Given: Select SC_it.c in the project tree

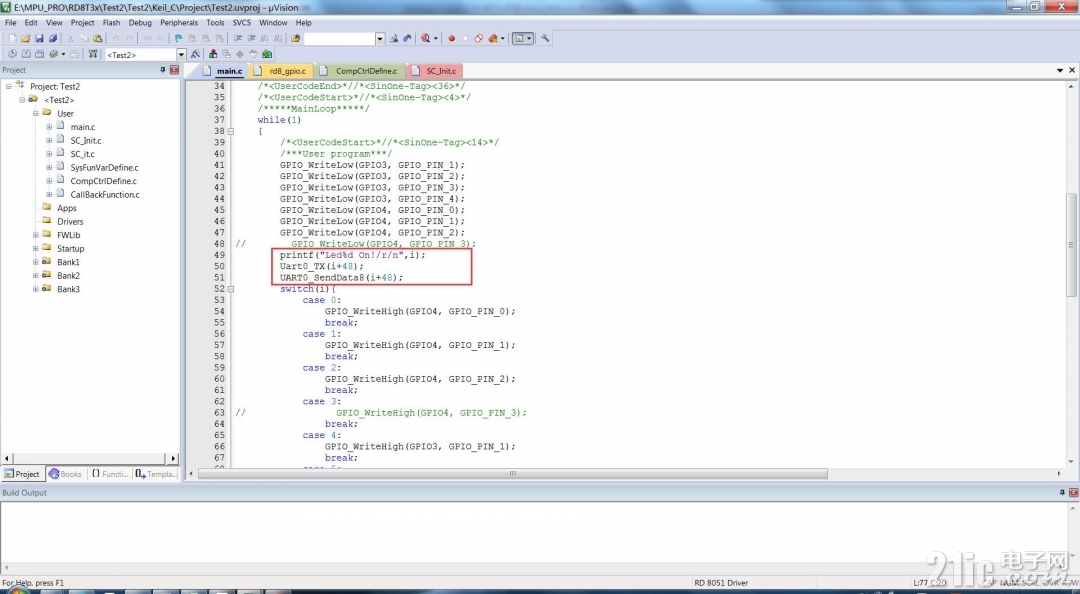Looking at the screenshot, I should click(82, 154).
